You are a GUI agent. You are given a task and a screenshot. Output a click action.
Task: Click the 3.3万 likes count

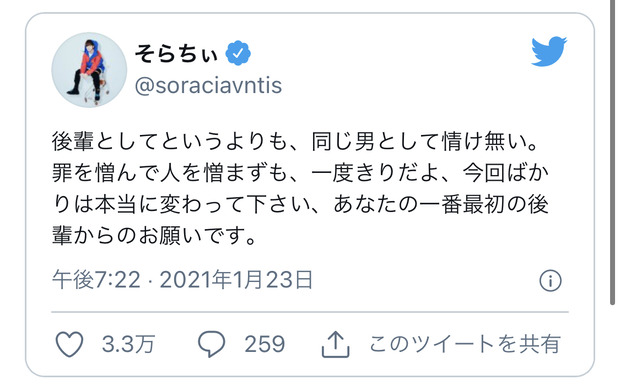pyautogui.click(x=128, y=344)
